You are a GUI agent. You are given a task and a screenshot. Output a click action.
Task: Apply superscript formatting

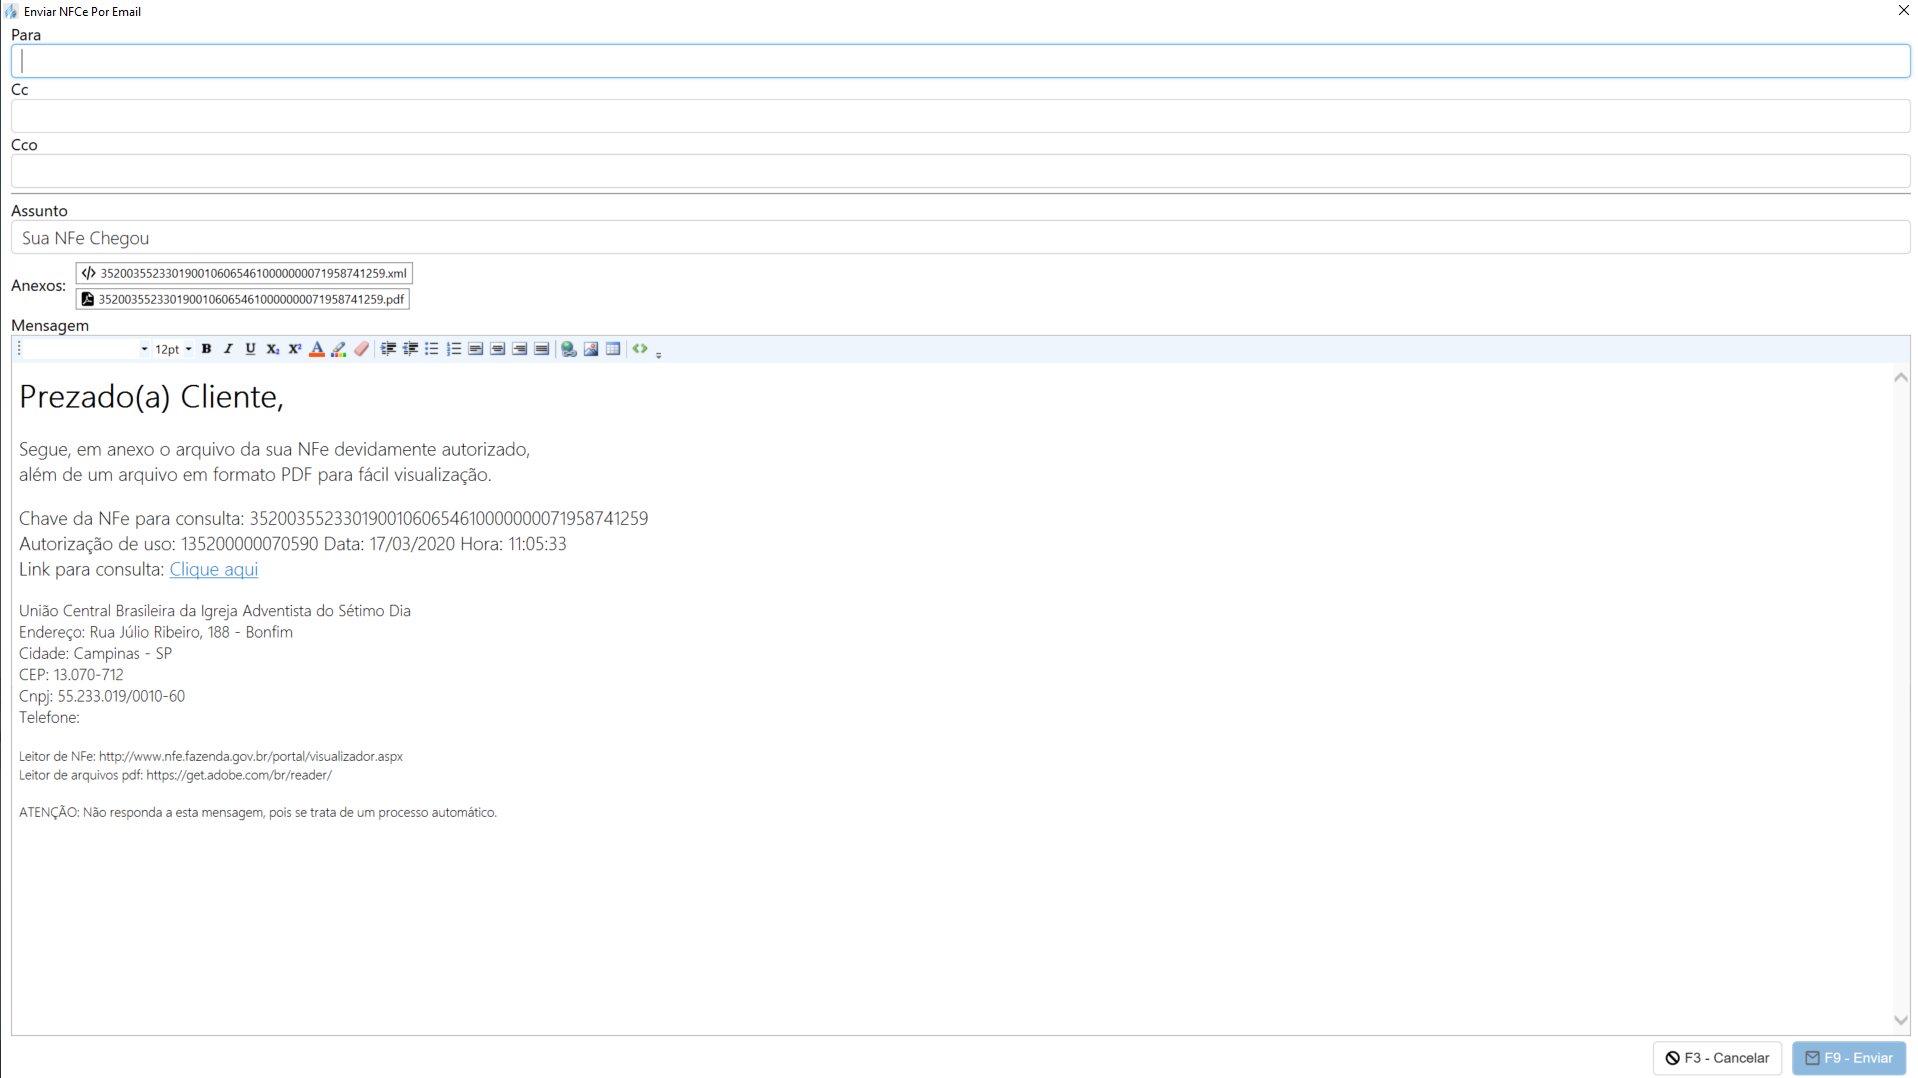point(294,349)
